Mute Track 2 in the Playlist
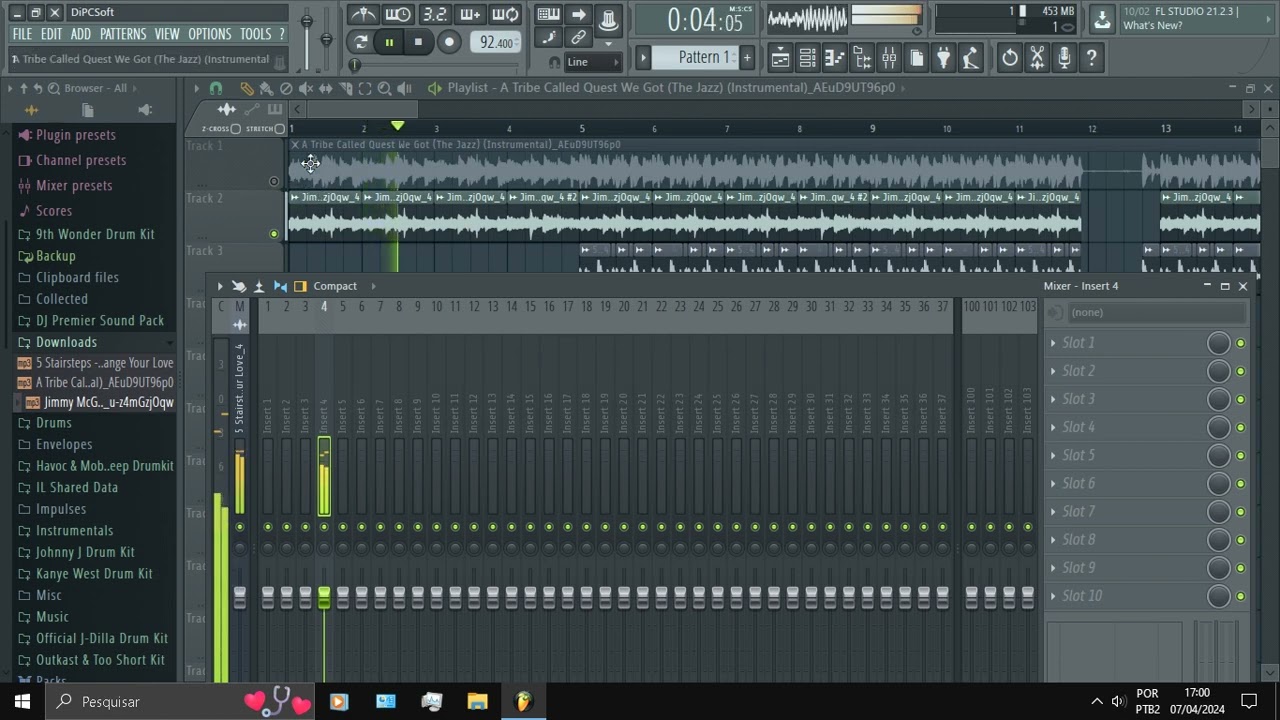This screenshot has width=1280, height=720. [x=274, y=234]
